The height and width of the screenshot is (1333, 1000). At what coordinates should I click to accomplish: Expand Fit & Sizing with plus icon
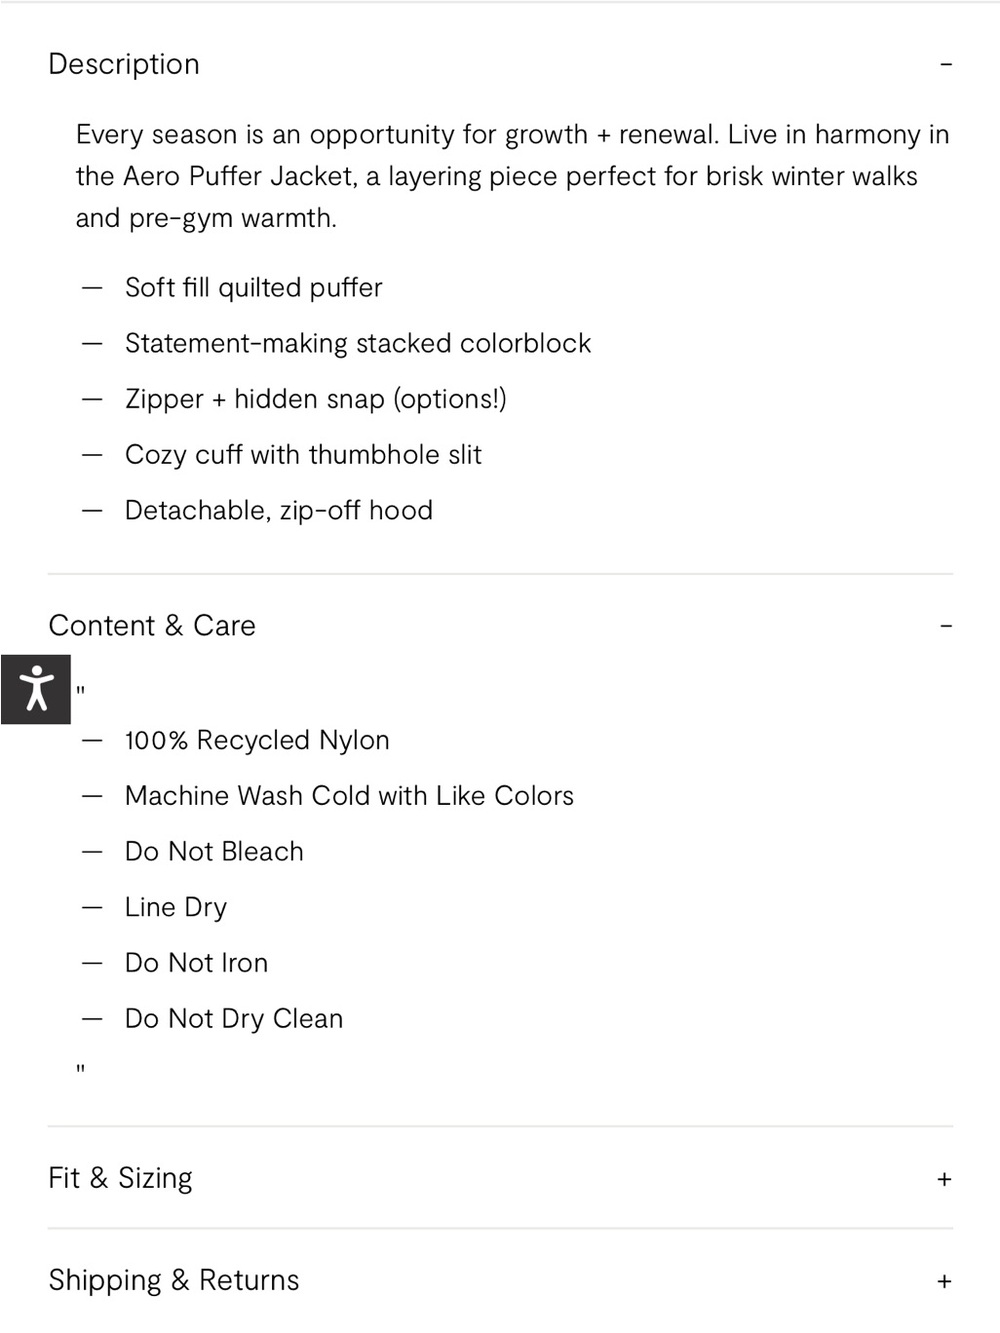tap(944, 1180)
